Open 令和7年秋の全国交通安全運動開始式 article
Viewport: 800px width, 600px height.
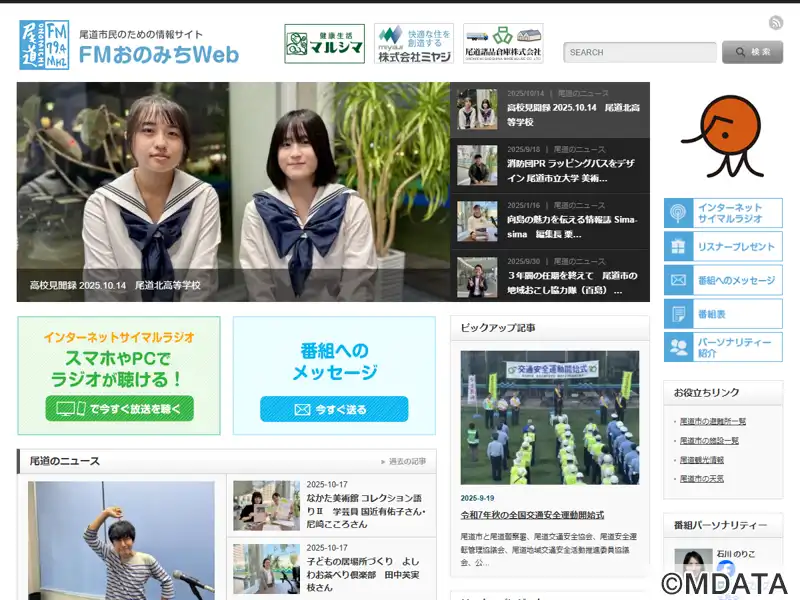tap(532, 515)
